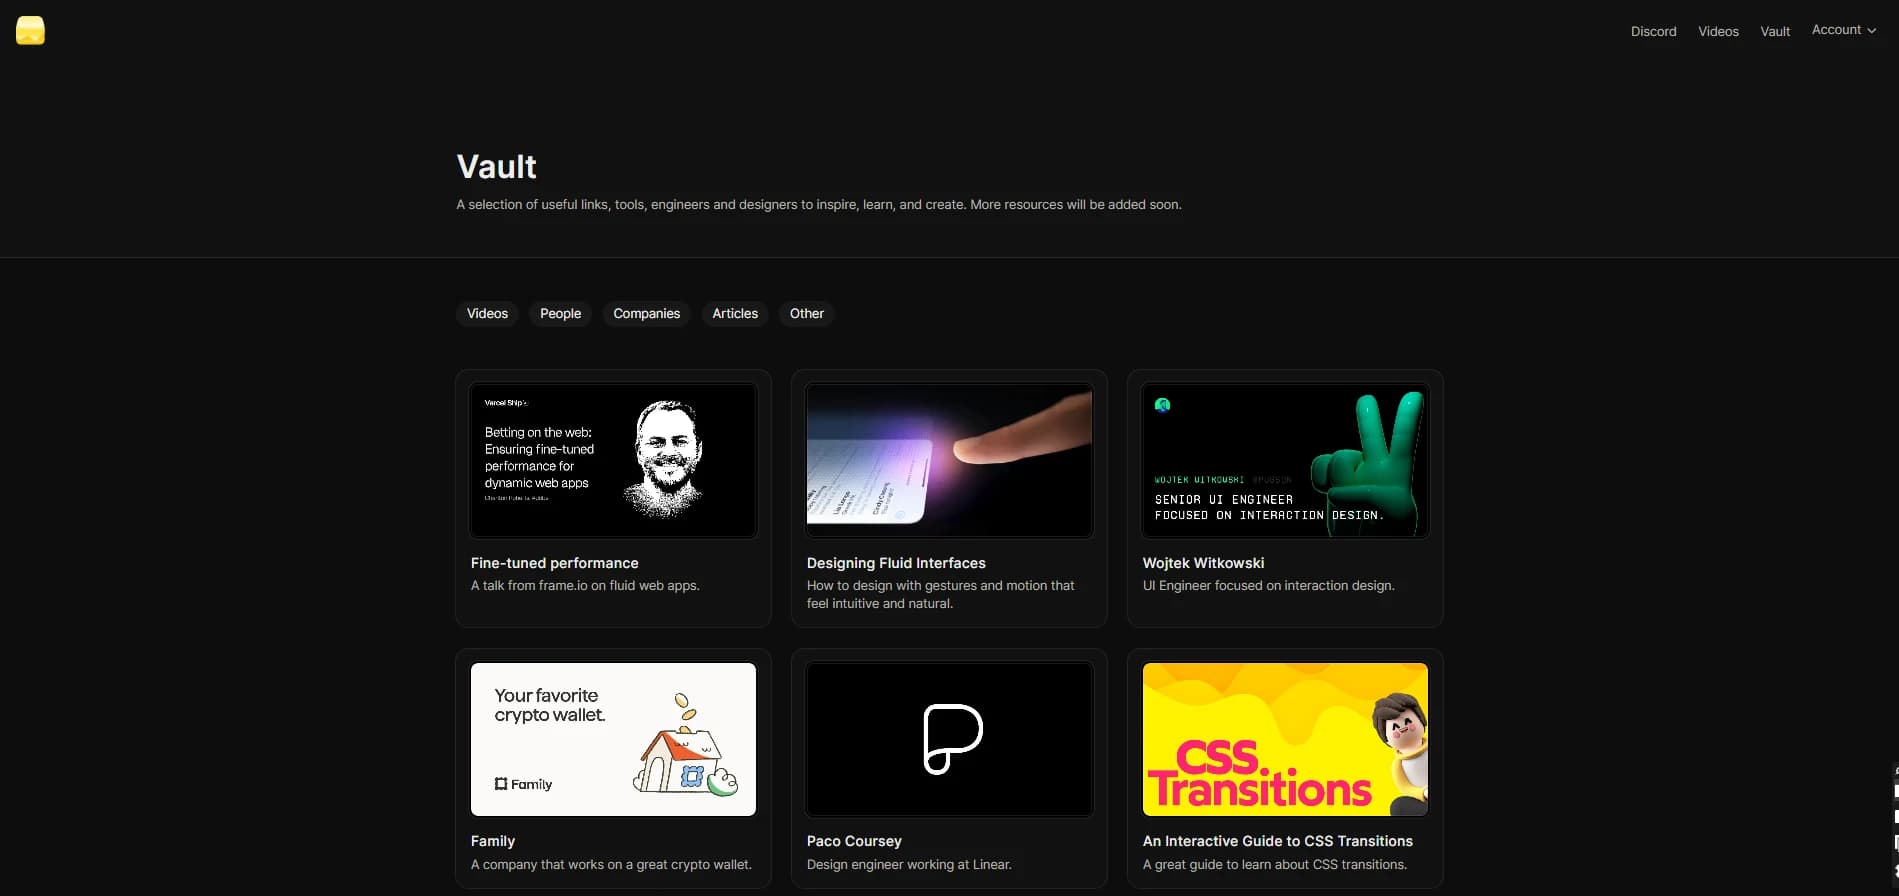Screen dimensions: 1899x896
Task: Select the Companies filter pill
Action: coord(646,314)
